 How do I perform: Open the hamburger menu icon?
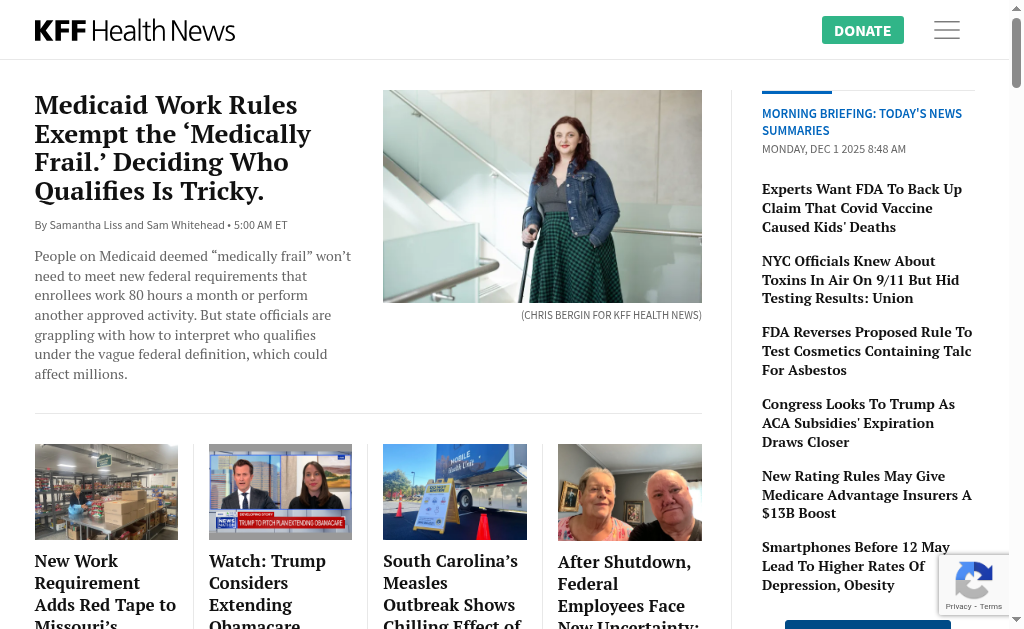(x=946, y=30)
